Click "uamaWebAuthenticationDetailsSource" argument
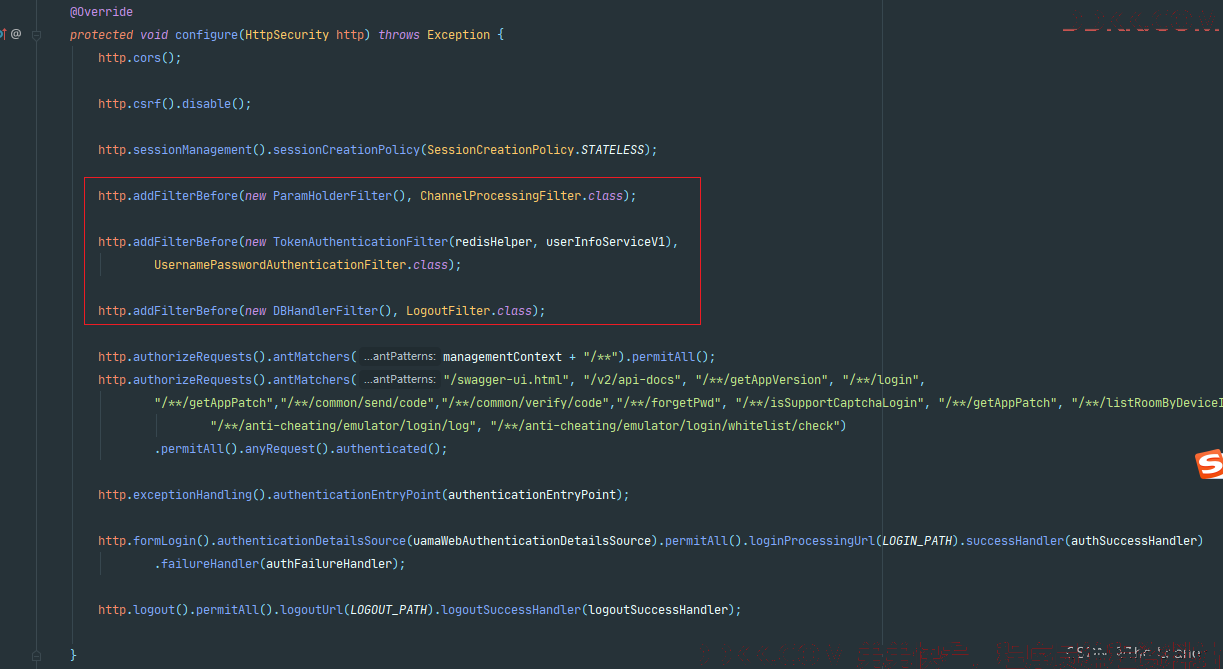The image size is (1223, 669). [532, 541]
